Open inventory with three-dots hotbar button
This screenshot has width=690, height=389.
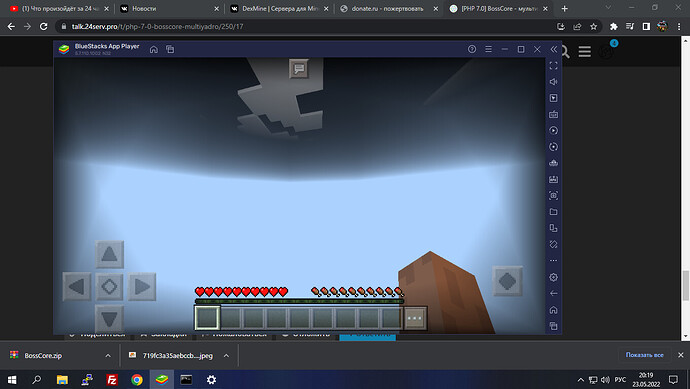[x=415, y=318]
